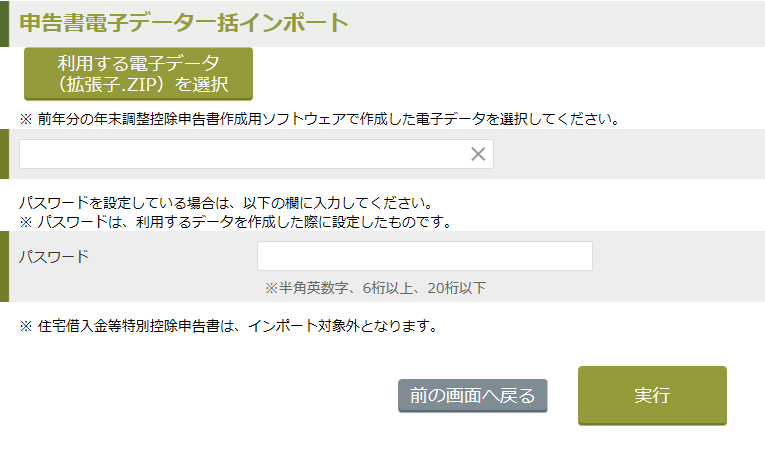
Task: Return to the previous screen
Action: 472,396
